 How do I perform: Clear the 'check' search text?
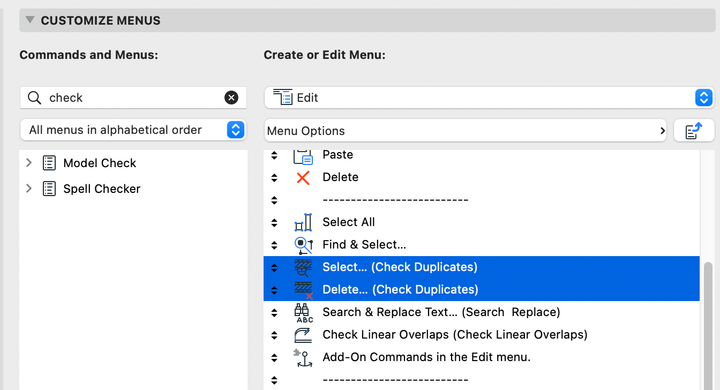coord(231,97)
